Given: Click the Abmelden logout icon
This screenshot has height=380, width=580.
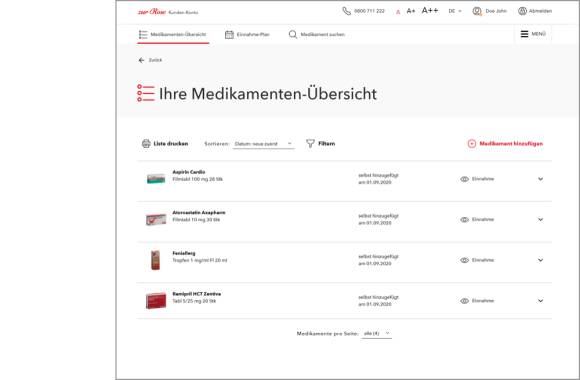Looking at the screenshot, I should tap(522, 11).
